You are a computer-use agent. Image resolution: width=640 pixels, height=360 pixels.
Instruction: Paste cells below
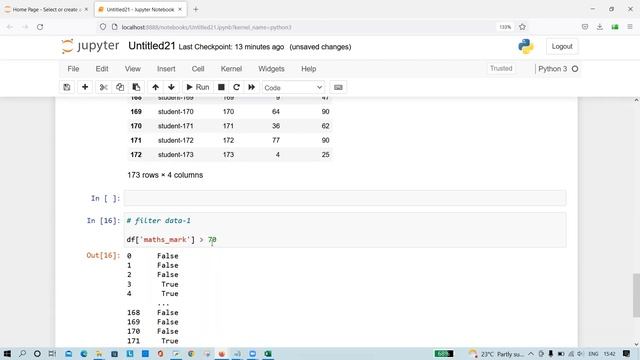(x=136, y=87)
